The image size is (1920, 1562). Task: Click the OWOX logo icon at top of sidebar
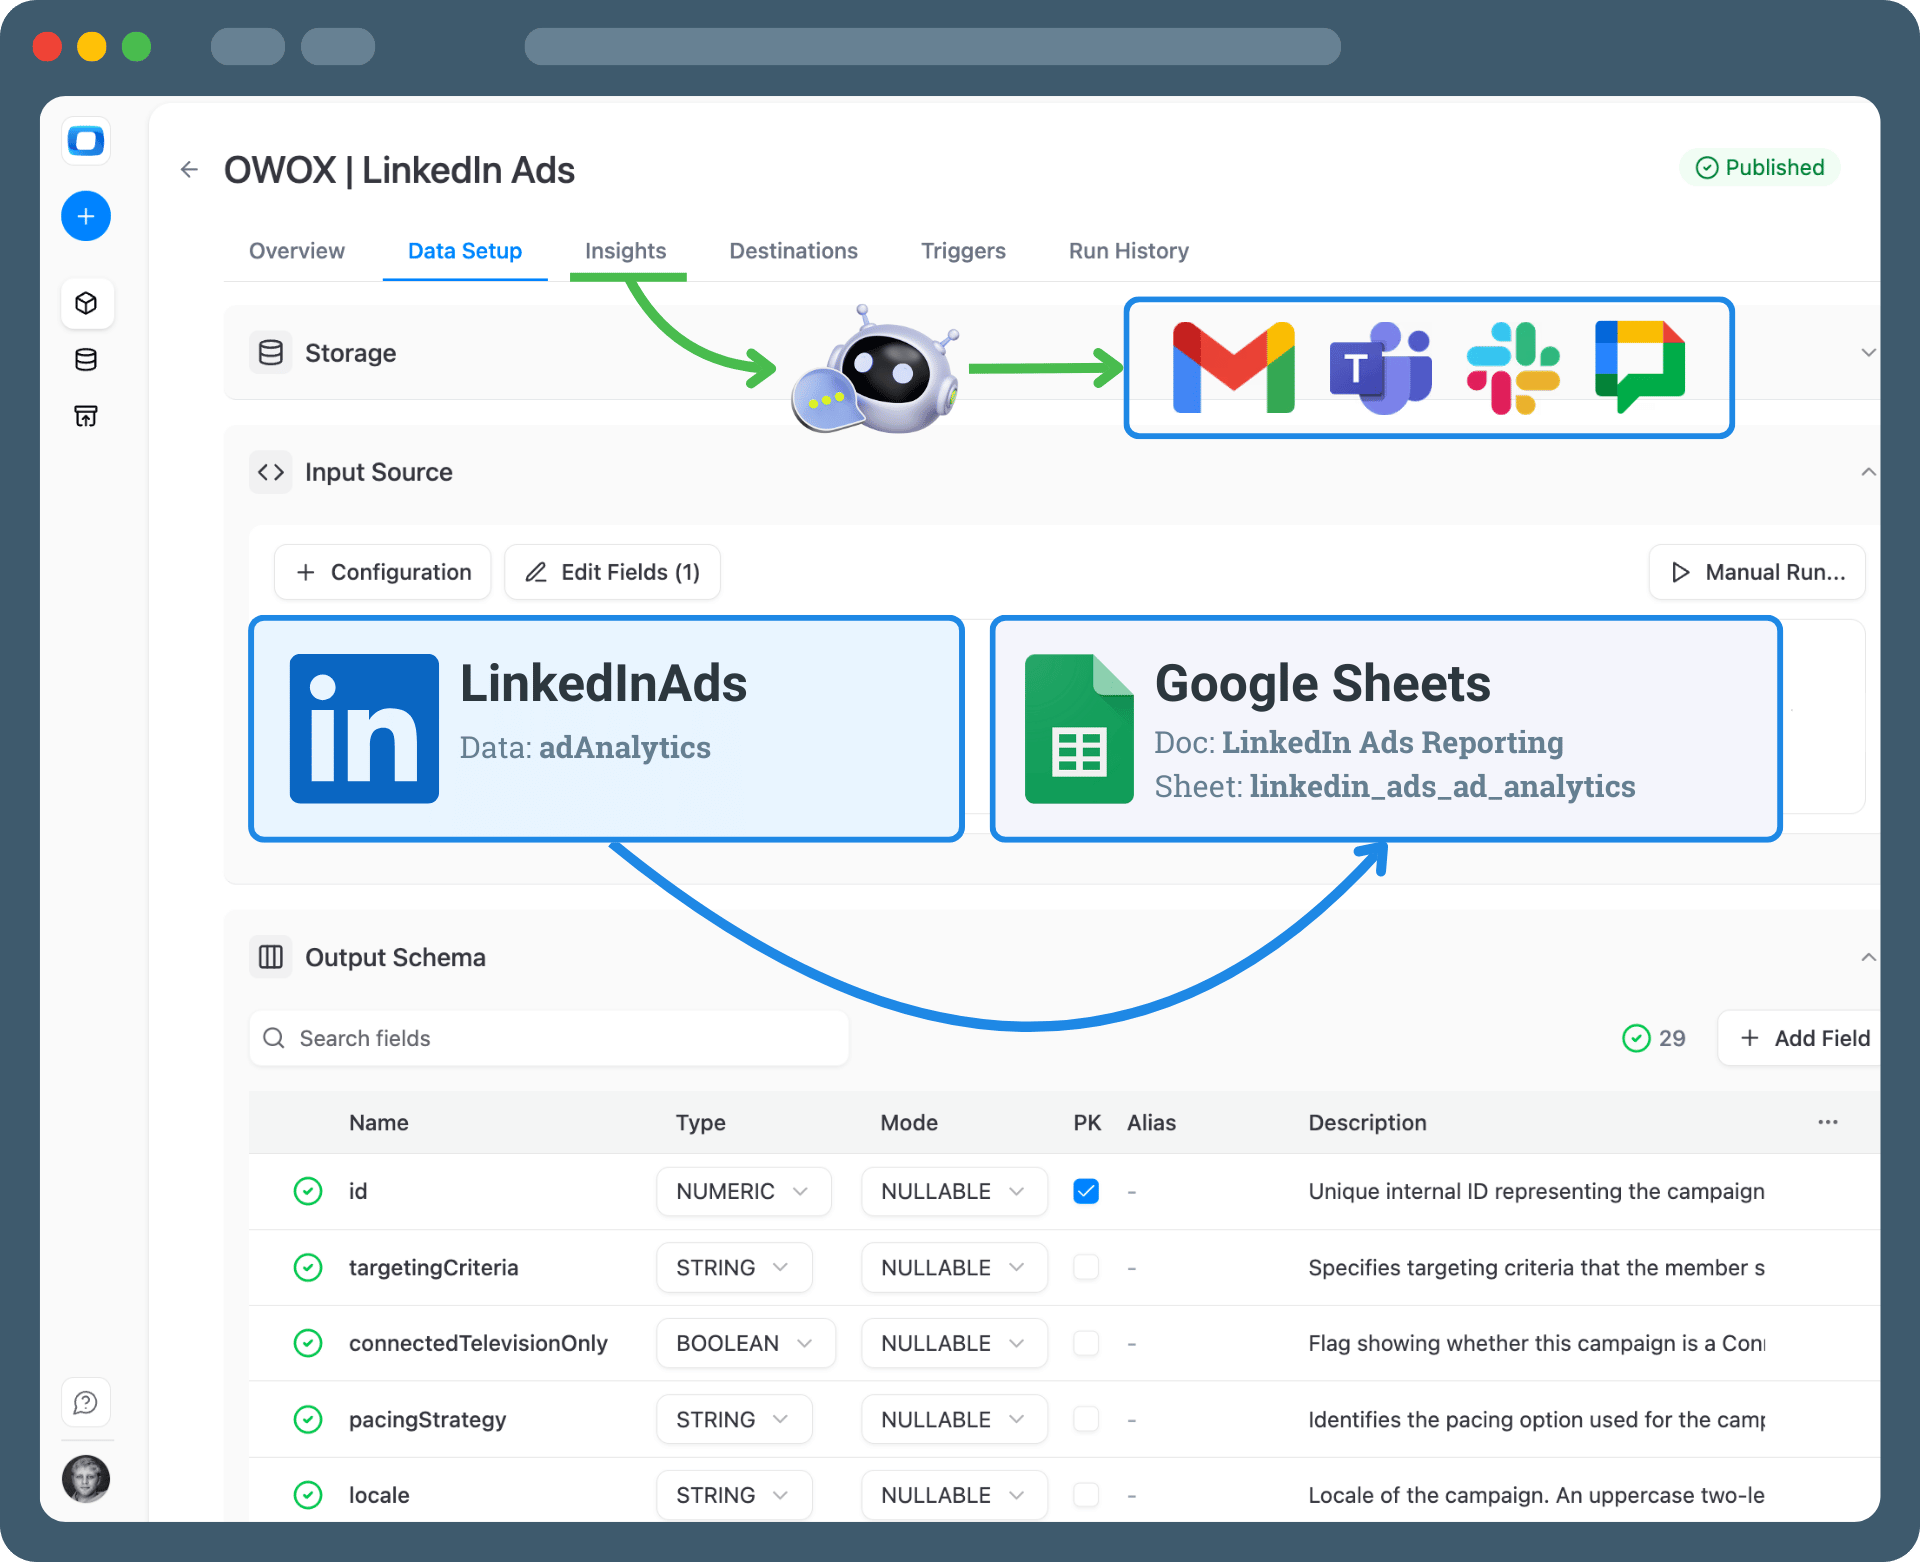point(86,141)
